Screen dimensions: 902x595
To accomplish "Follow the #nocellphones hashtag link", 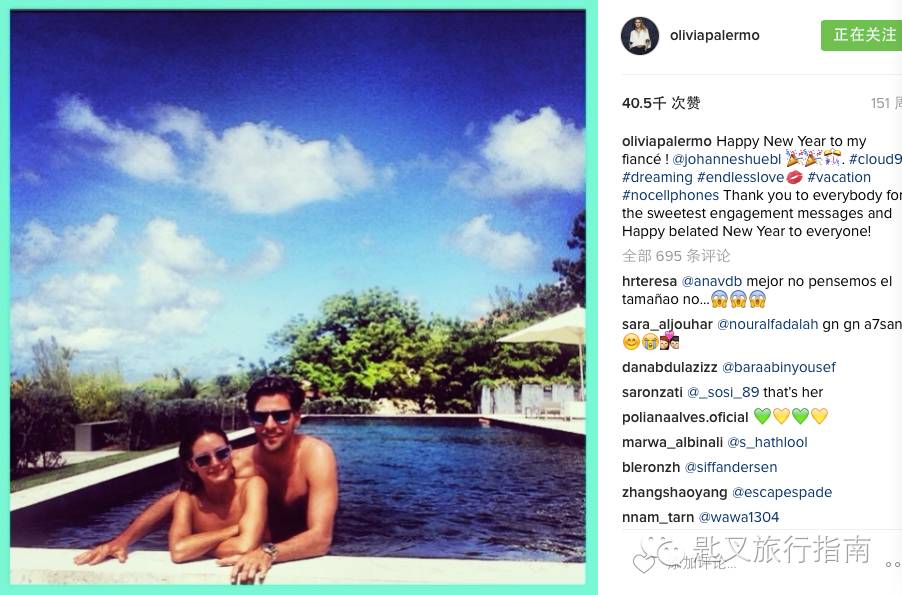I will [x=670, y=196].
